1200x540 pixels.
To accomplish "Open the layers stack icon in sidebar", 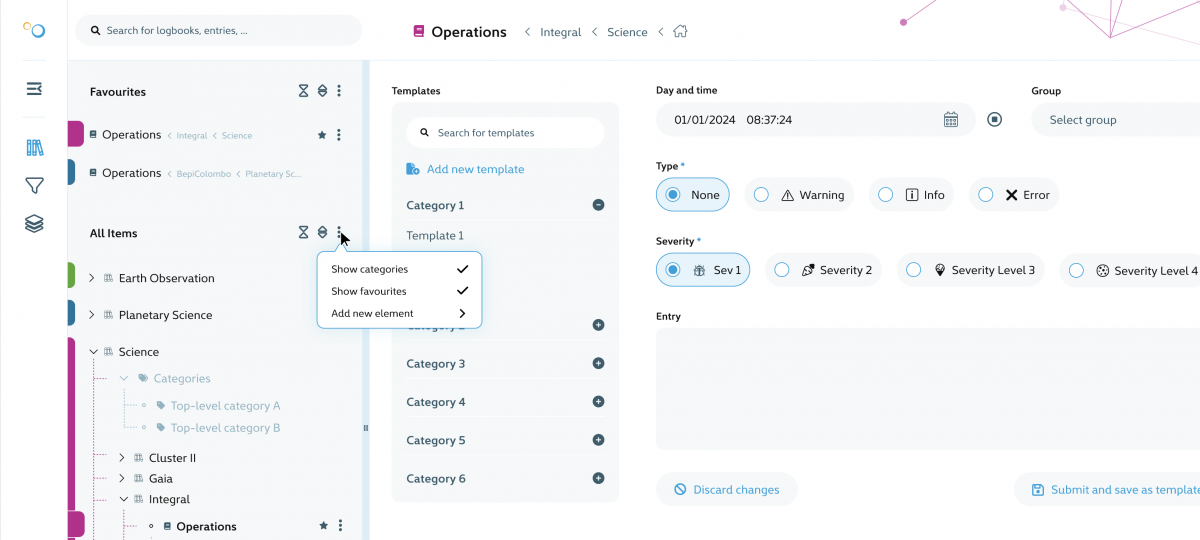I will tap(34, 224).
